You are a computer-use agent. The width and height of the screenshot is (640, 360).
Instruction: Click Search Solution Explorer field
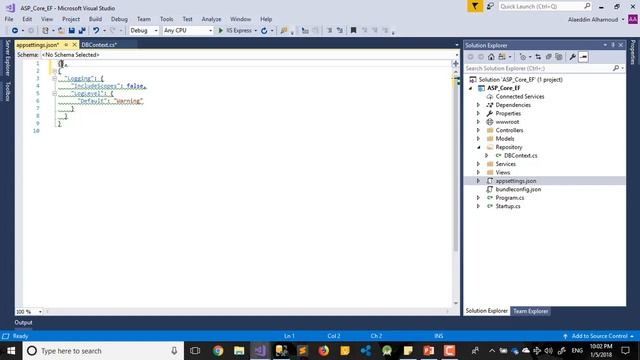coord(544,68)
